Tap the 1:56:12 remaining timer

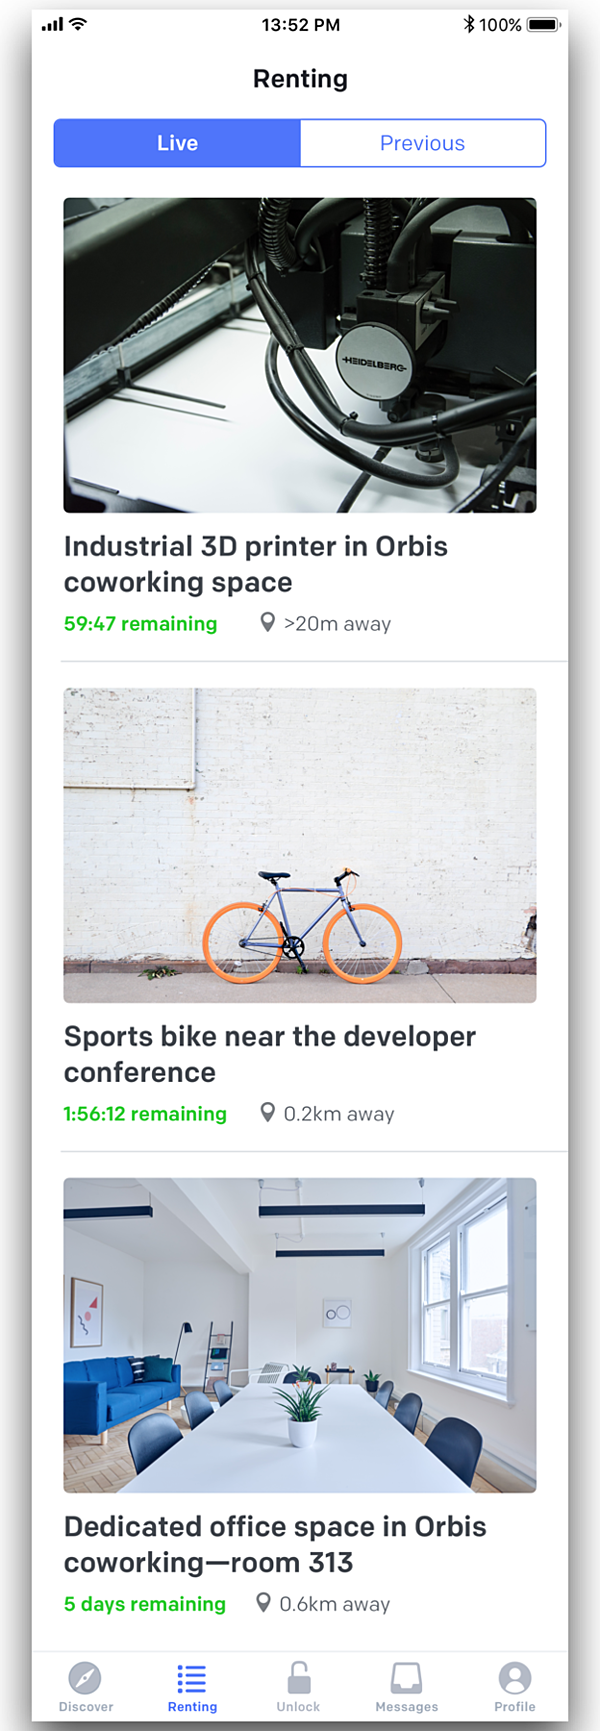tap(145, 1114)
